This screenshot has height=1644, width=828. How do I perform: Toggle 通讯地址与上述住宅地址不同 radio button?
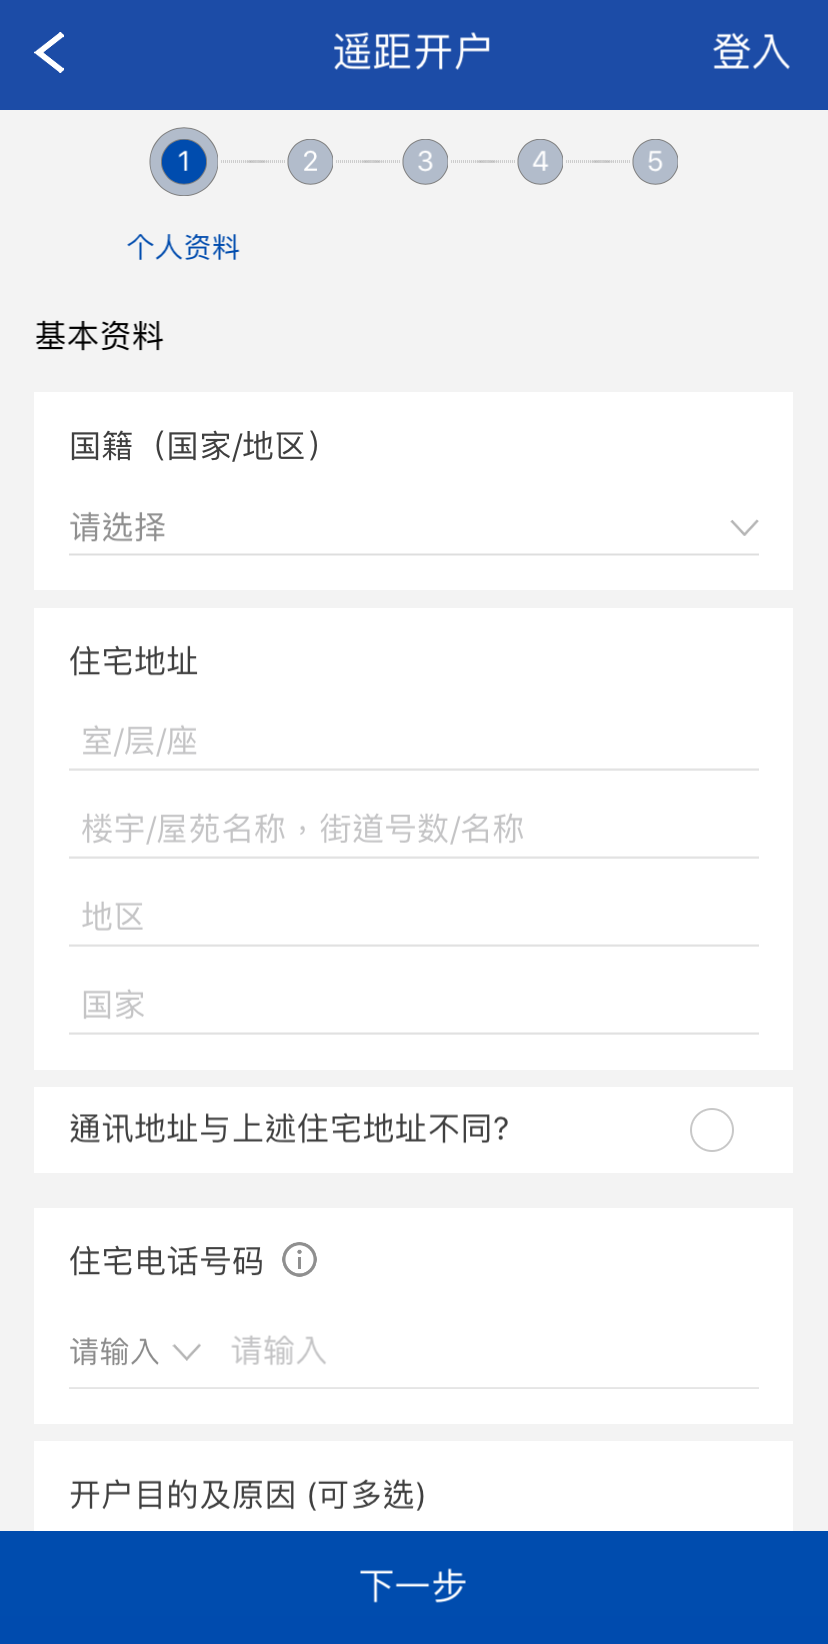point(711,1130)
